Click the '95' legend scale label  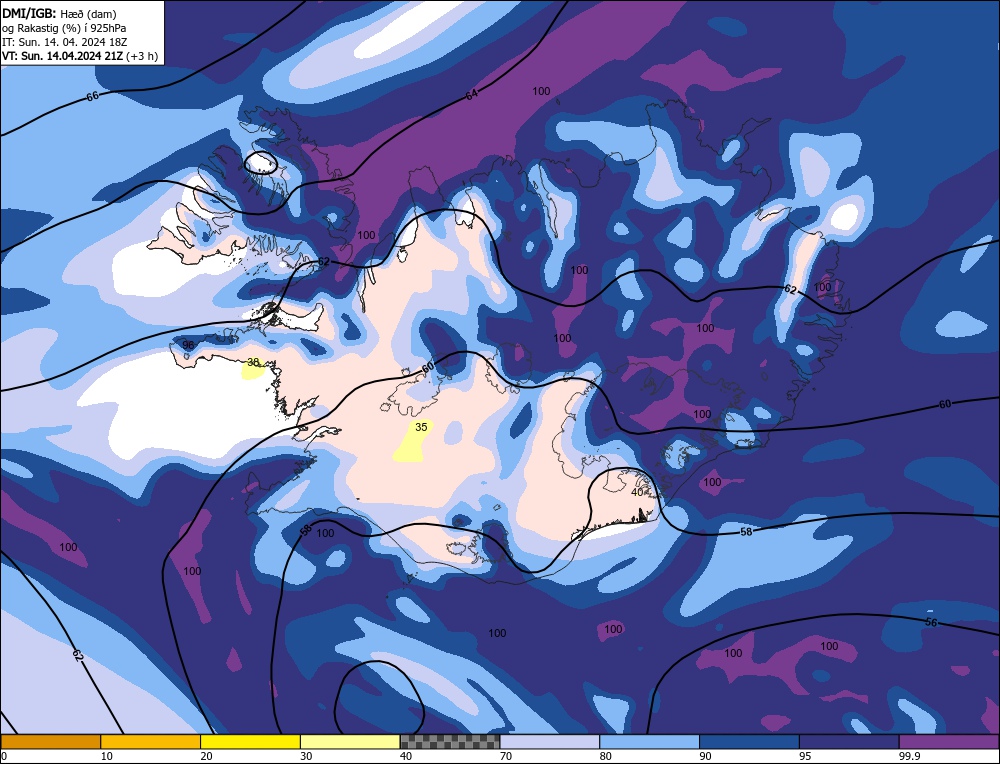point(805,756)
